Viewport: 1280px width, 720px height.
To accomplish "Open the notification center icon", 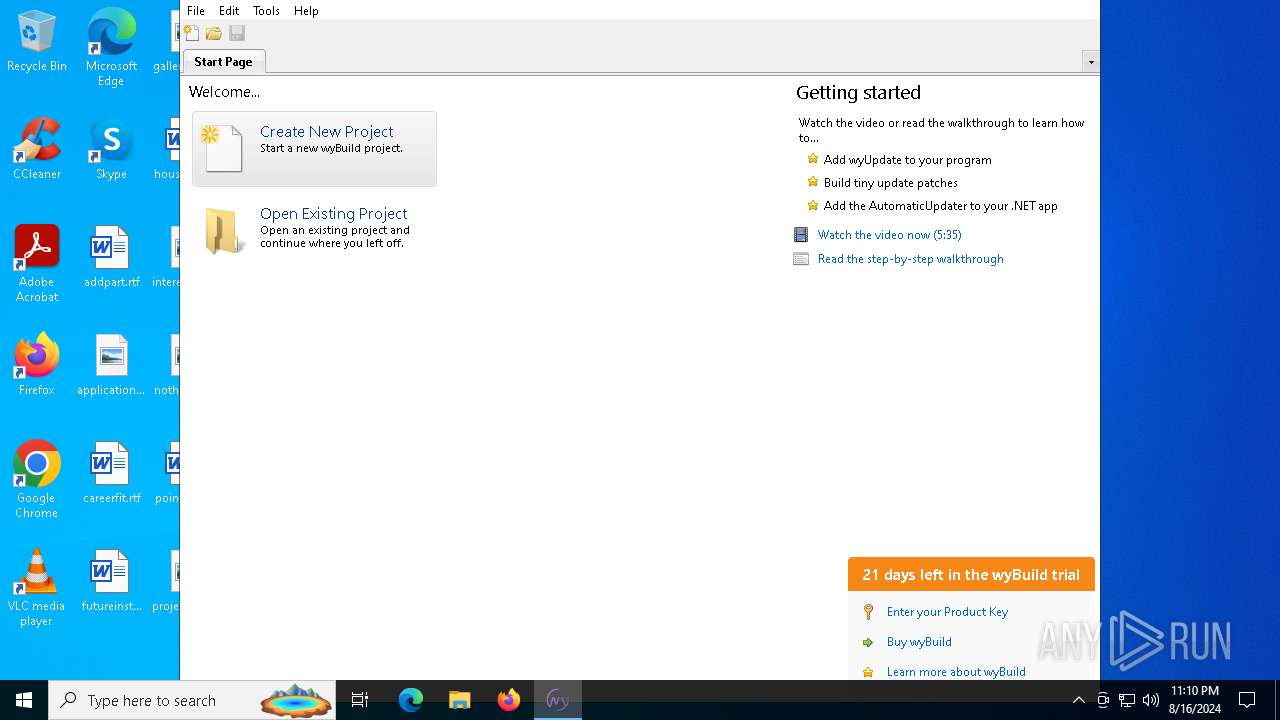I will coord(1247,700).
